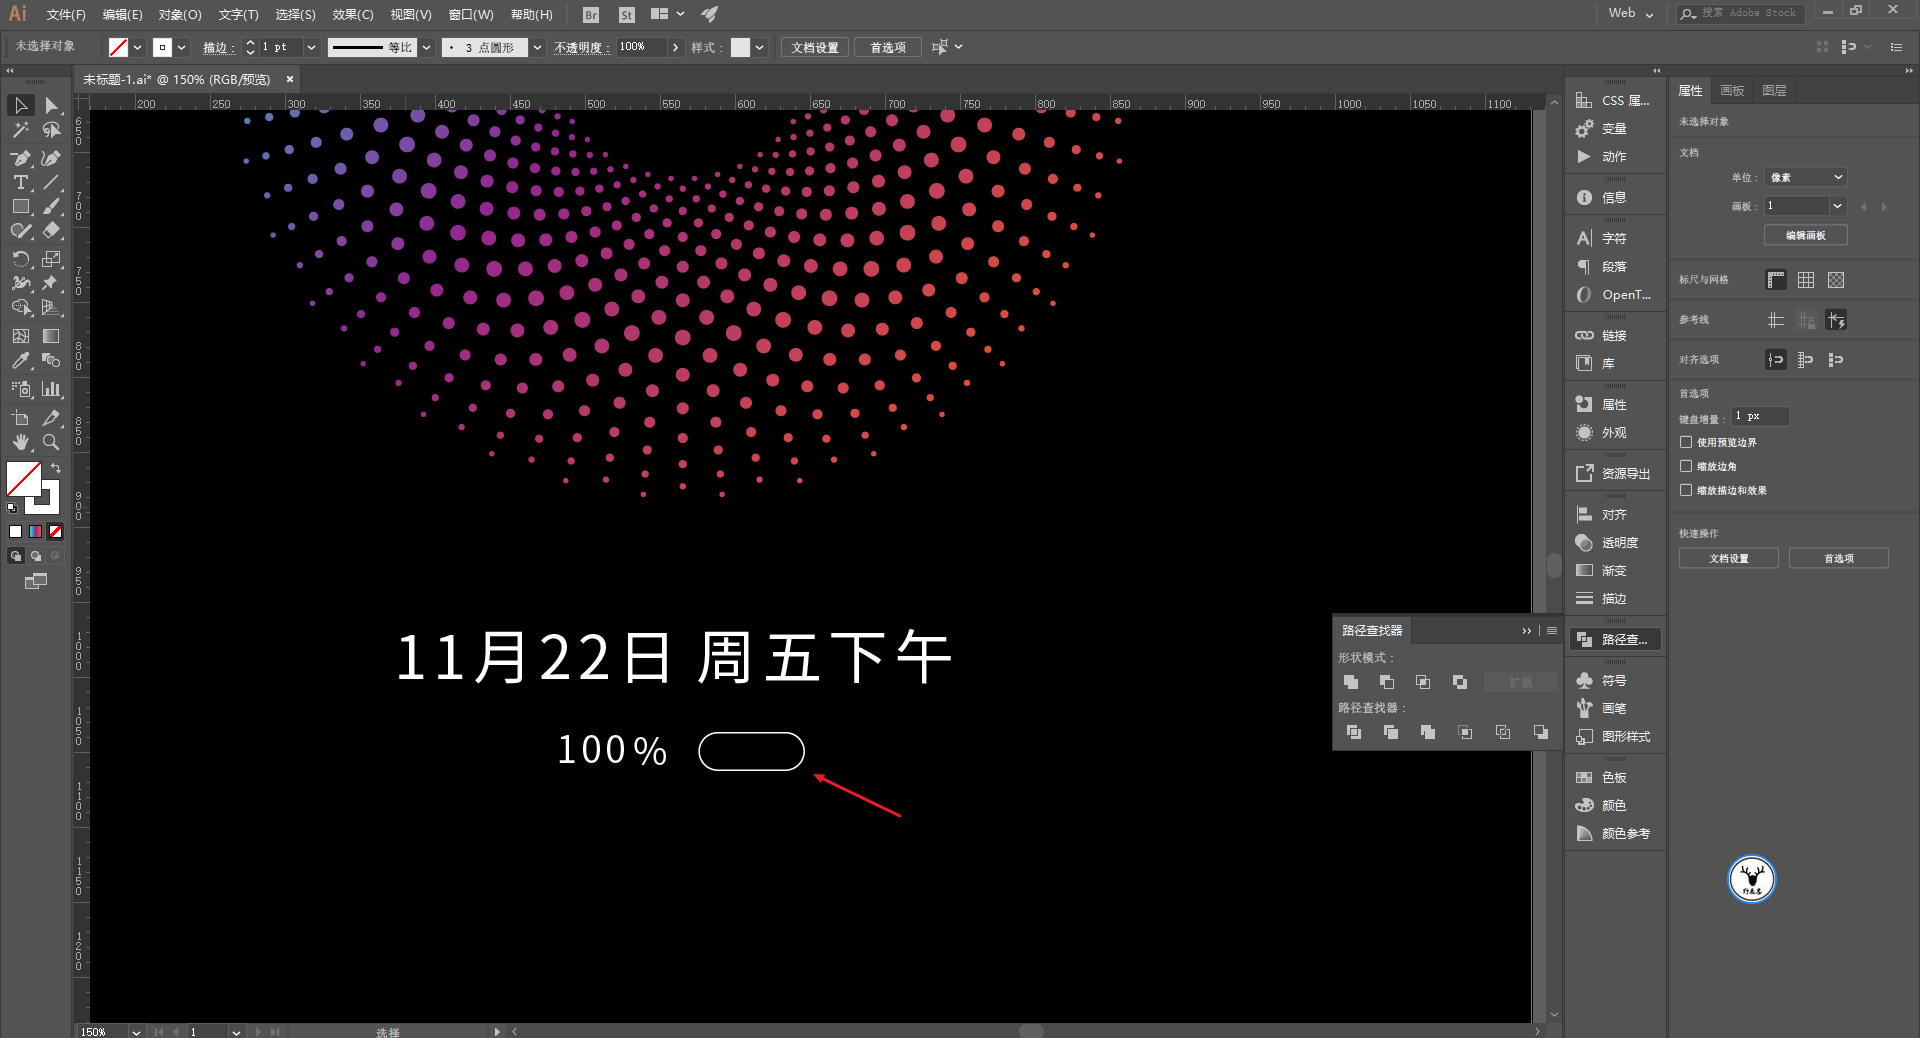Image resolution: width=1920 pixels, height=1038 pixels.
Task: Select the Eyedropper tool
Action: coord(20,360)
